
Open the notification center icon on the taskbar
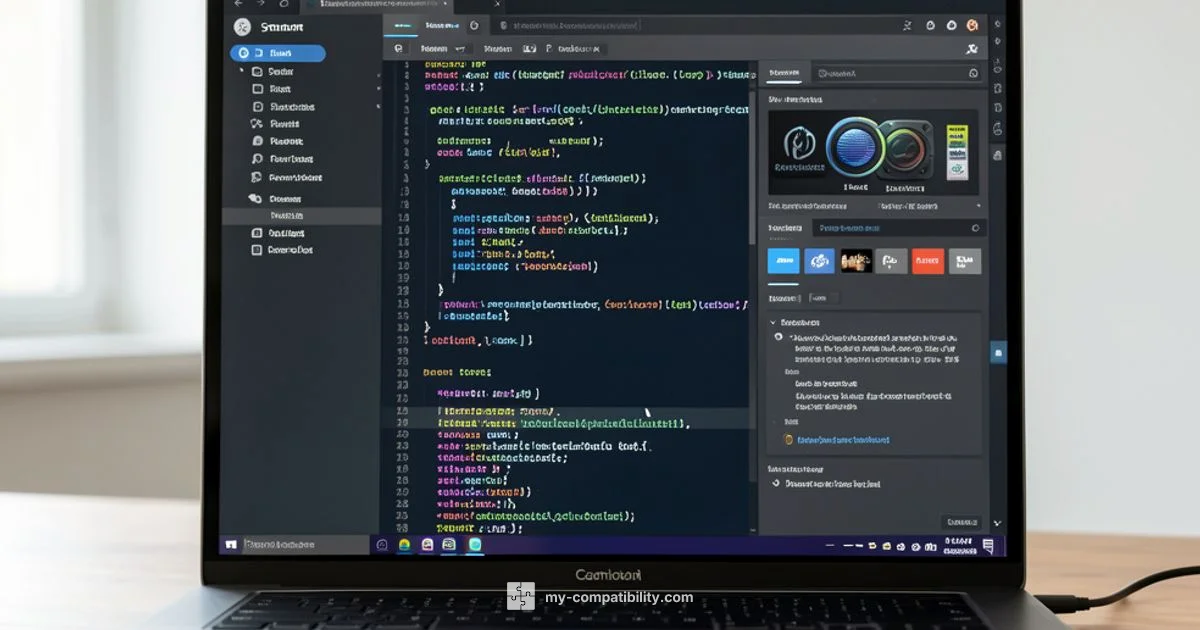click(988, 545)
